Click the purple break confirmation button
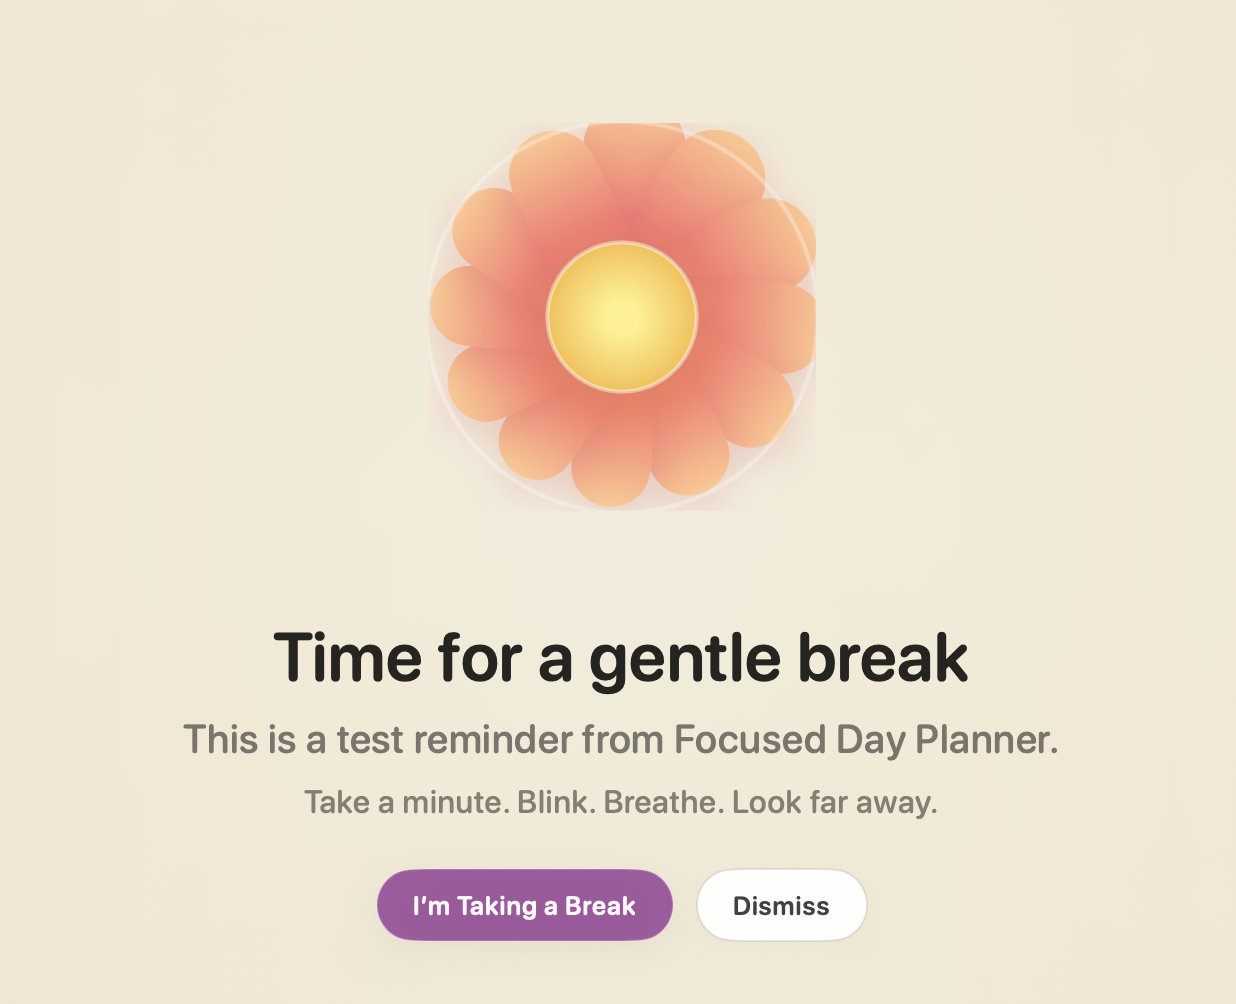This screenshot has height=1004, width=1236. pyautogui.click(x=524, y=905)
